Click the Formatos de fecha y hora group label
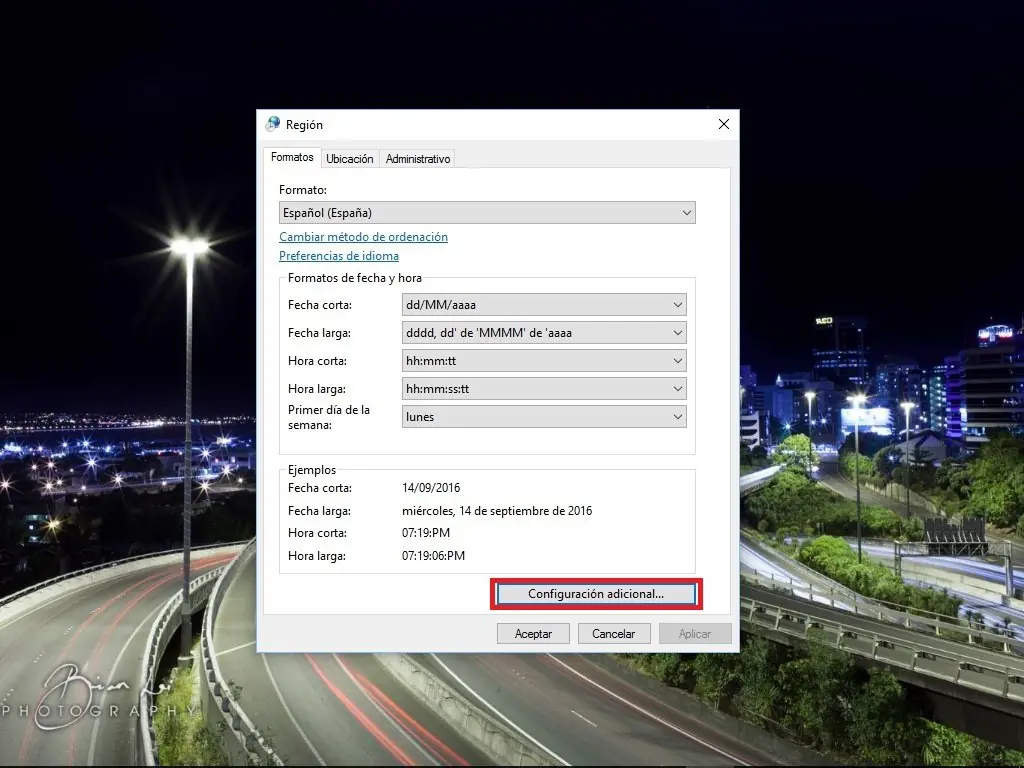1024x768 pixels. [355, 278]
